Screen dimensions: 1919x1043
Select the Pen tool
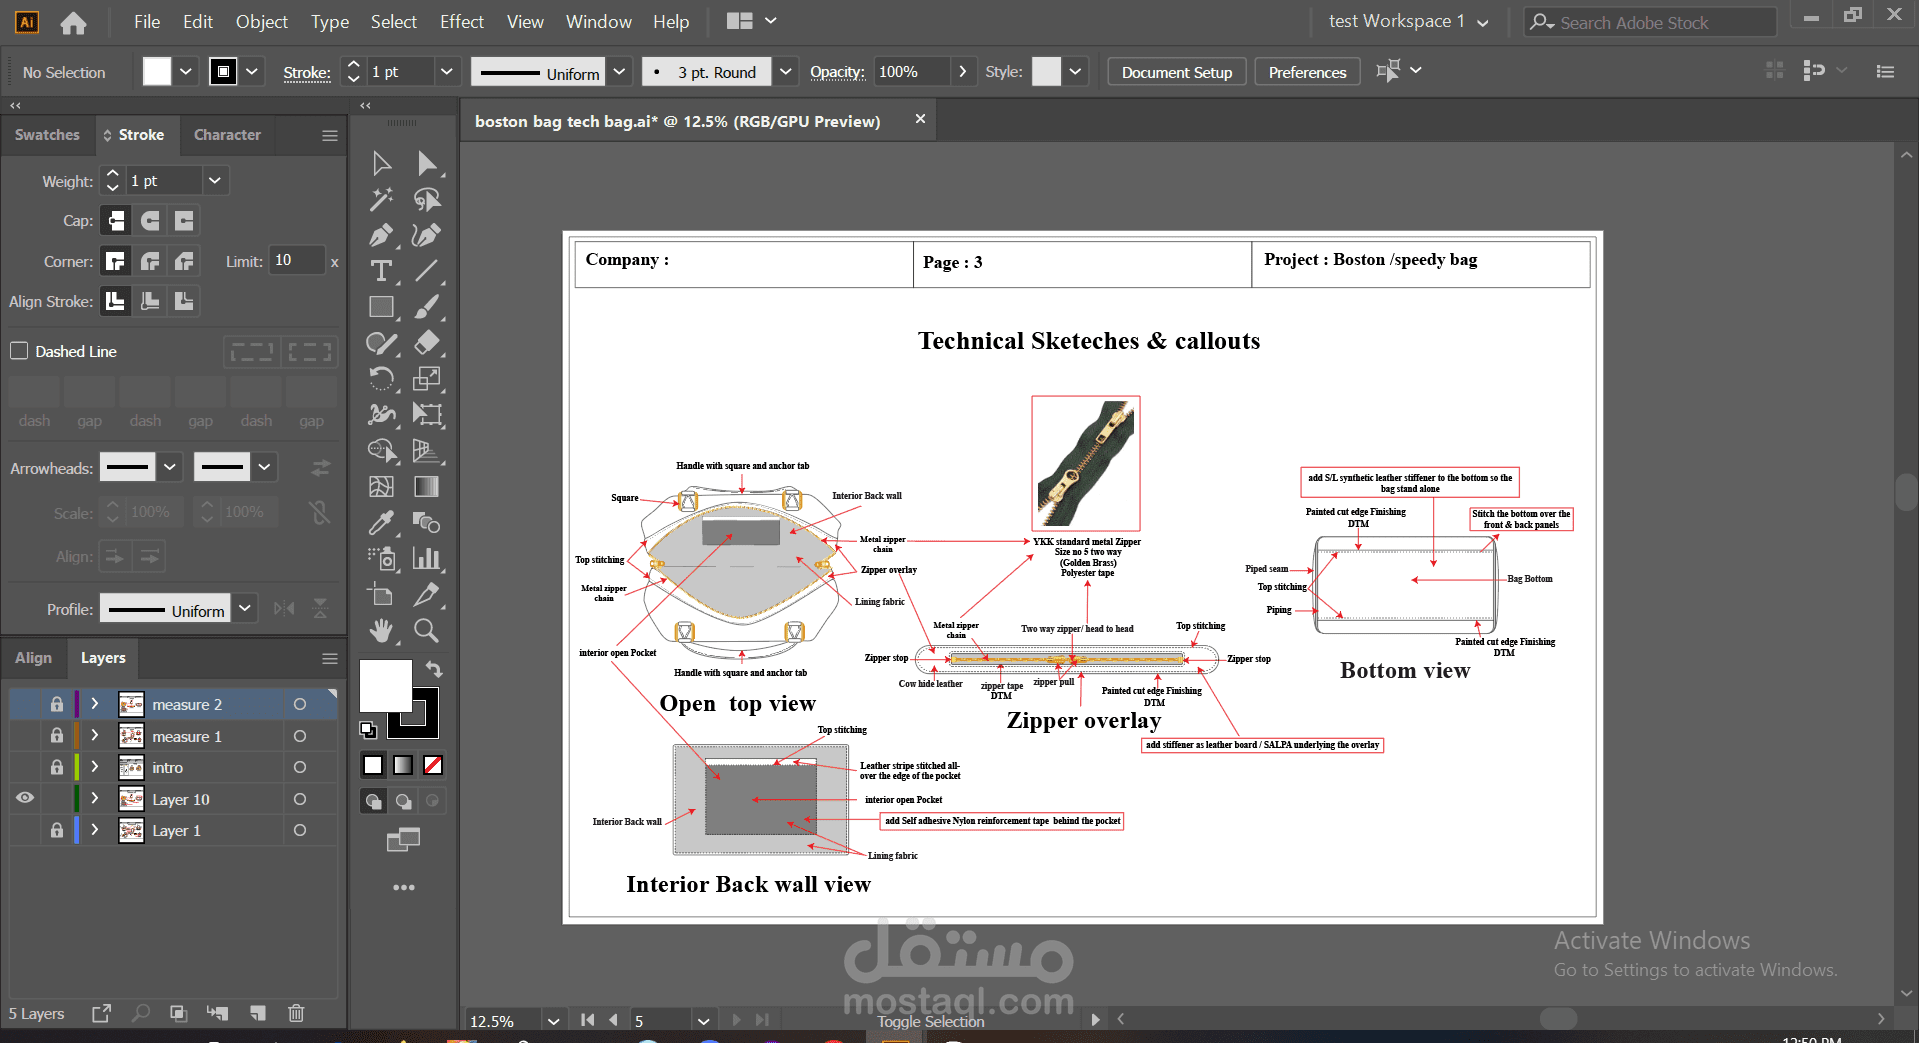(x=381, y=235)
